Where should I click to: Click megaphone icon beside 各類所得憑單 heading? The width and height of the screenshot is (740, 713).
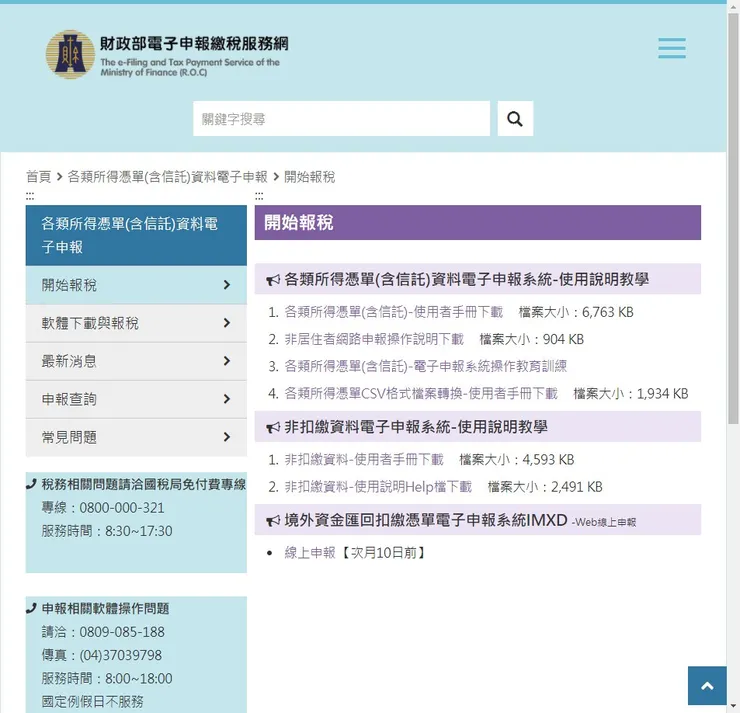point(273,280)
